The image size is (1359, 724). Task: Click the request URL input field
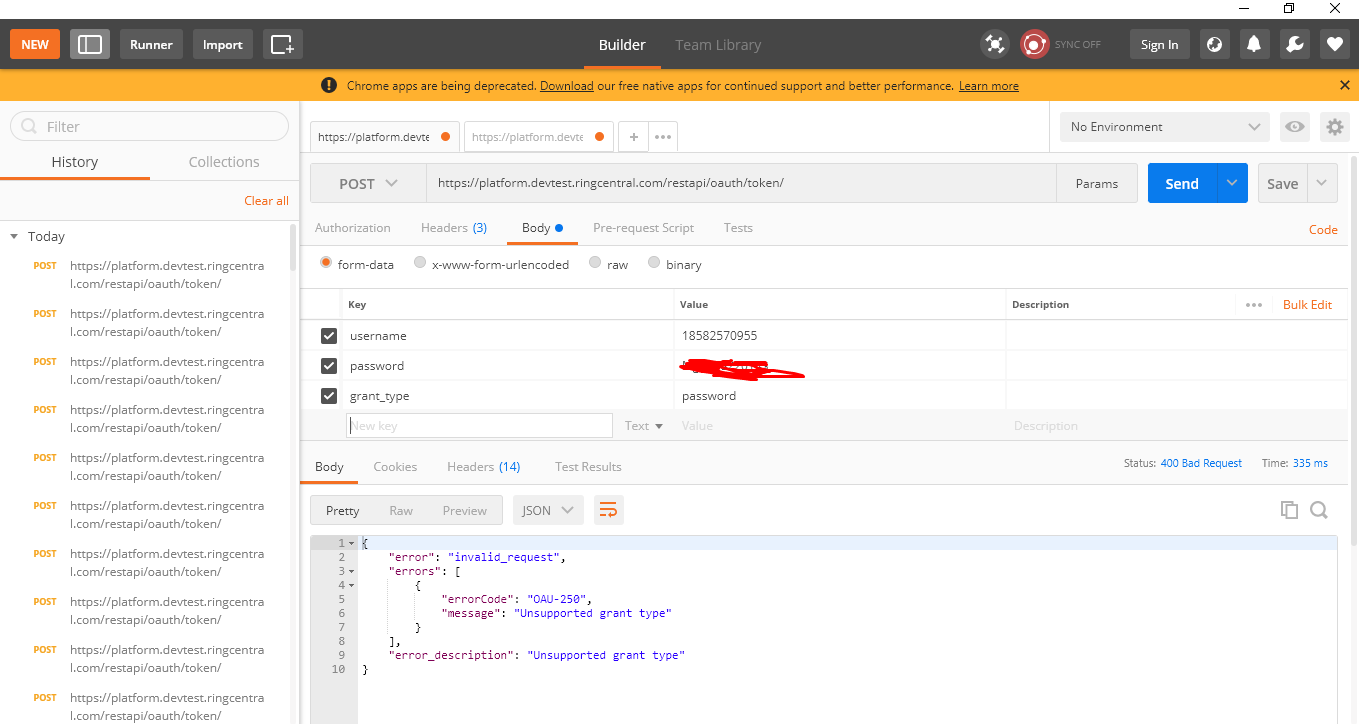coord(741,183)
